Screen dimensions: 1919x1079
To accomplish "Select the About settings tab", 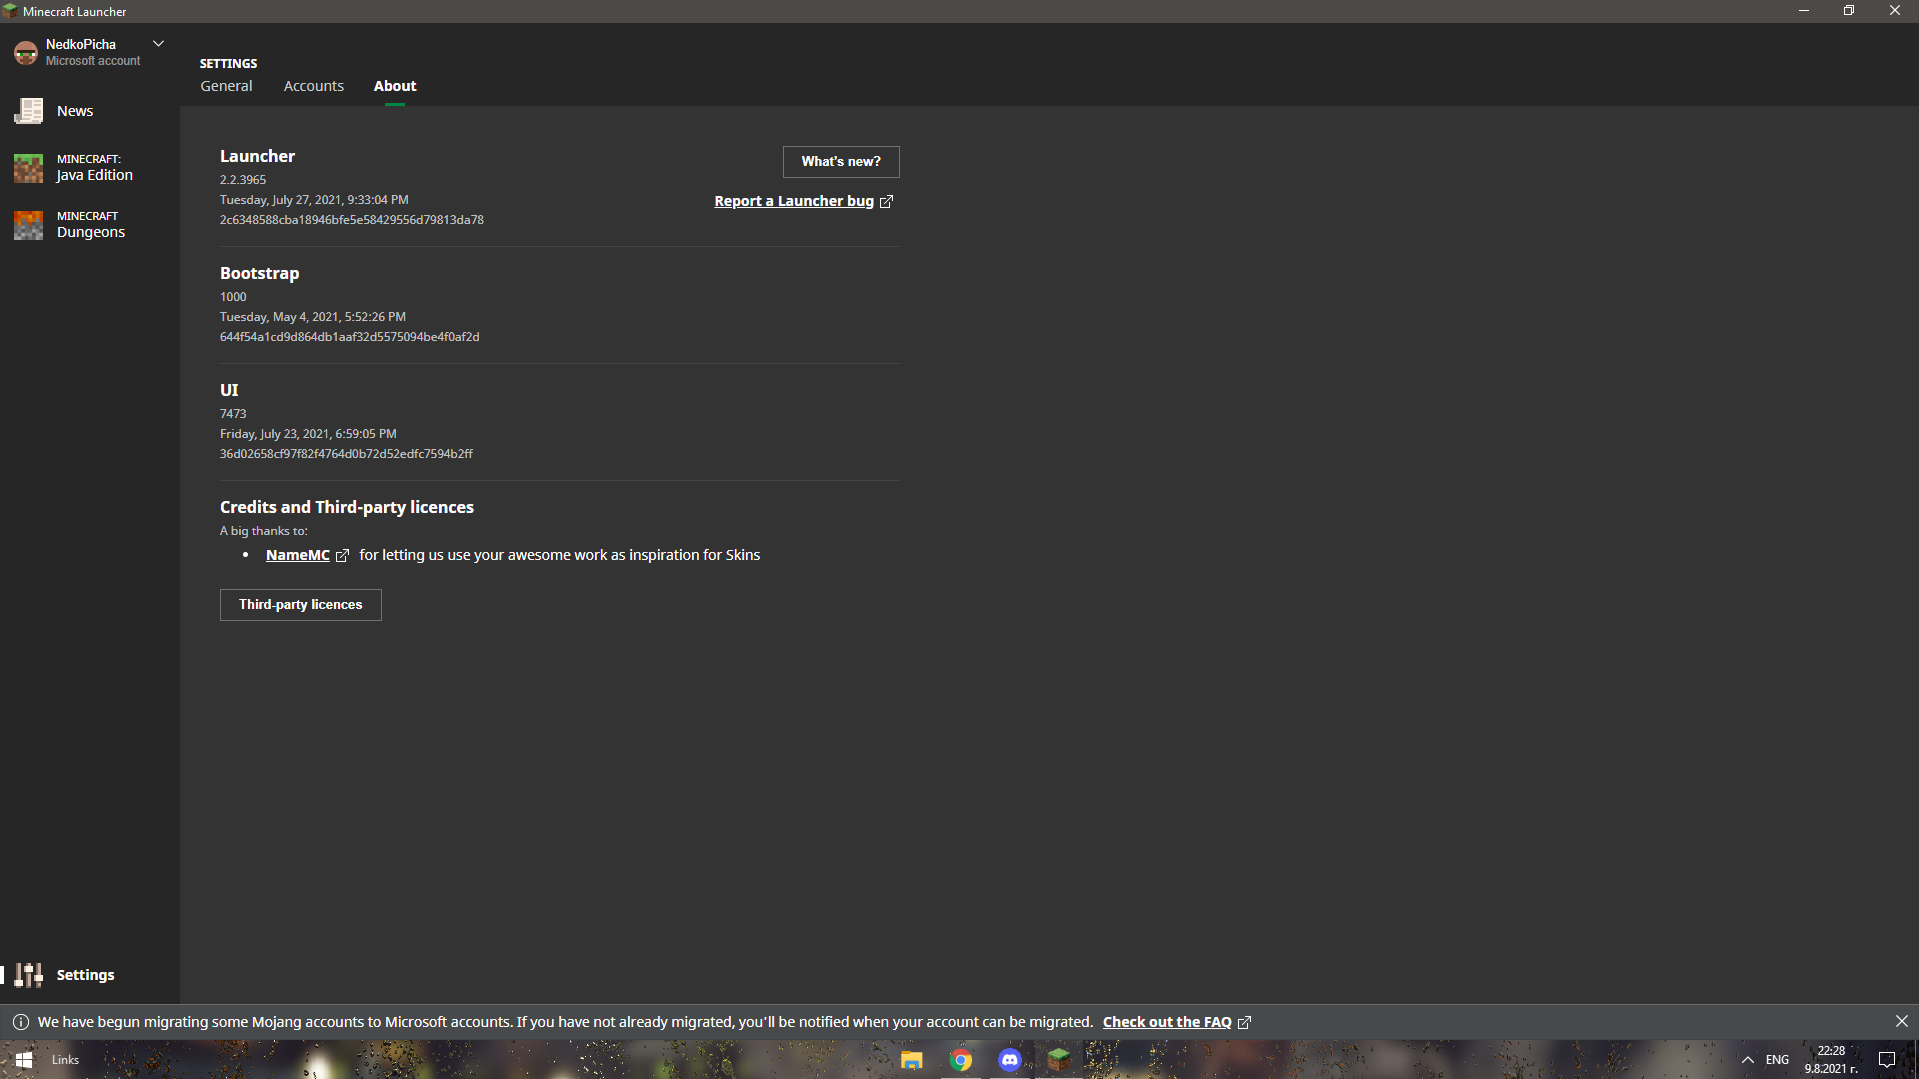I will [395, 86].
